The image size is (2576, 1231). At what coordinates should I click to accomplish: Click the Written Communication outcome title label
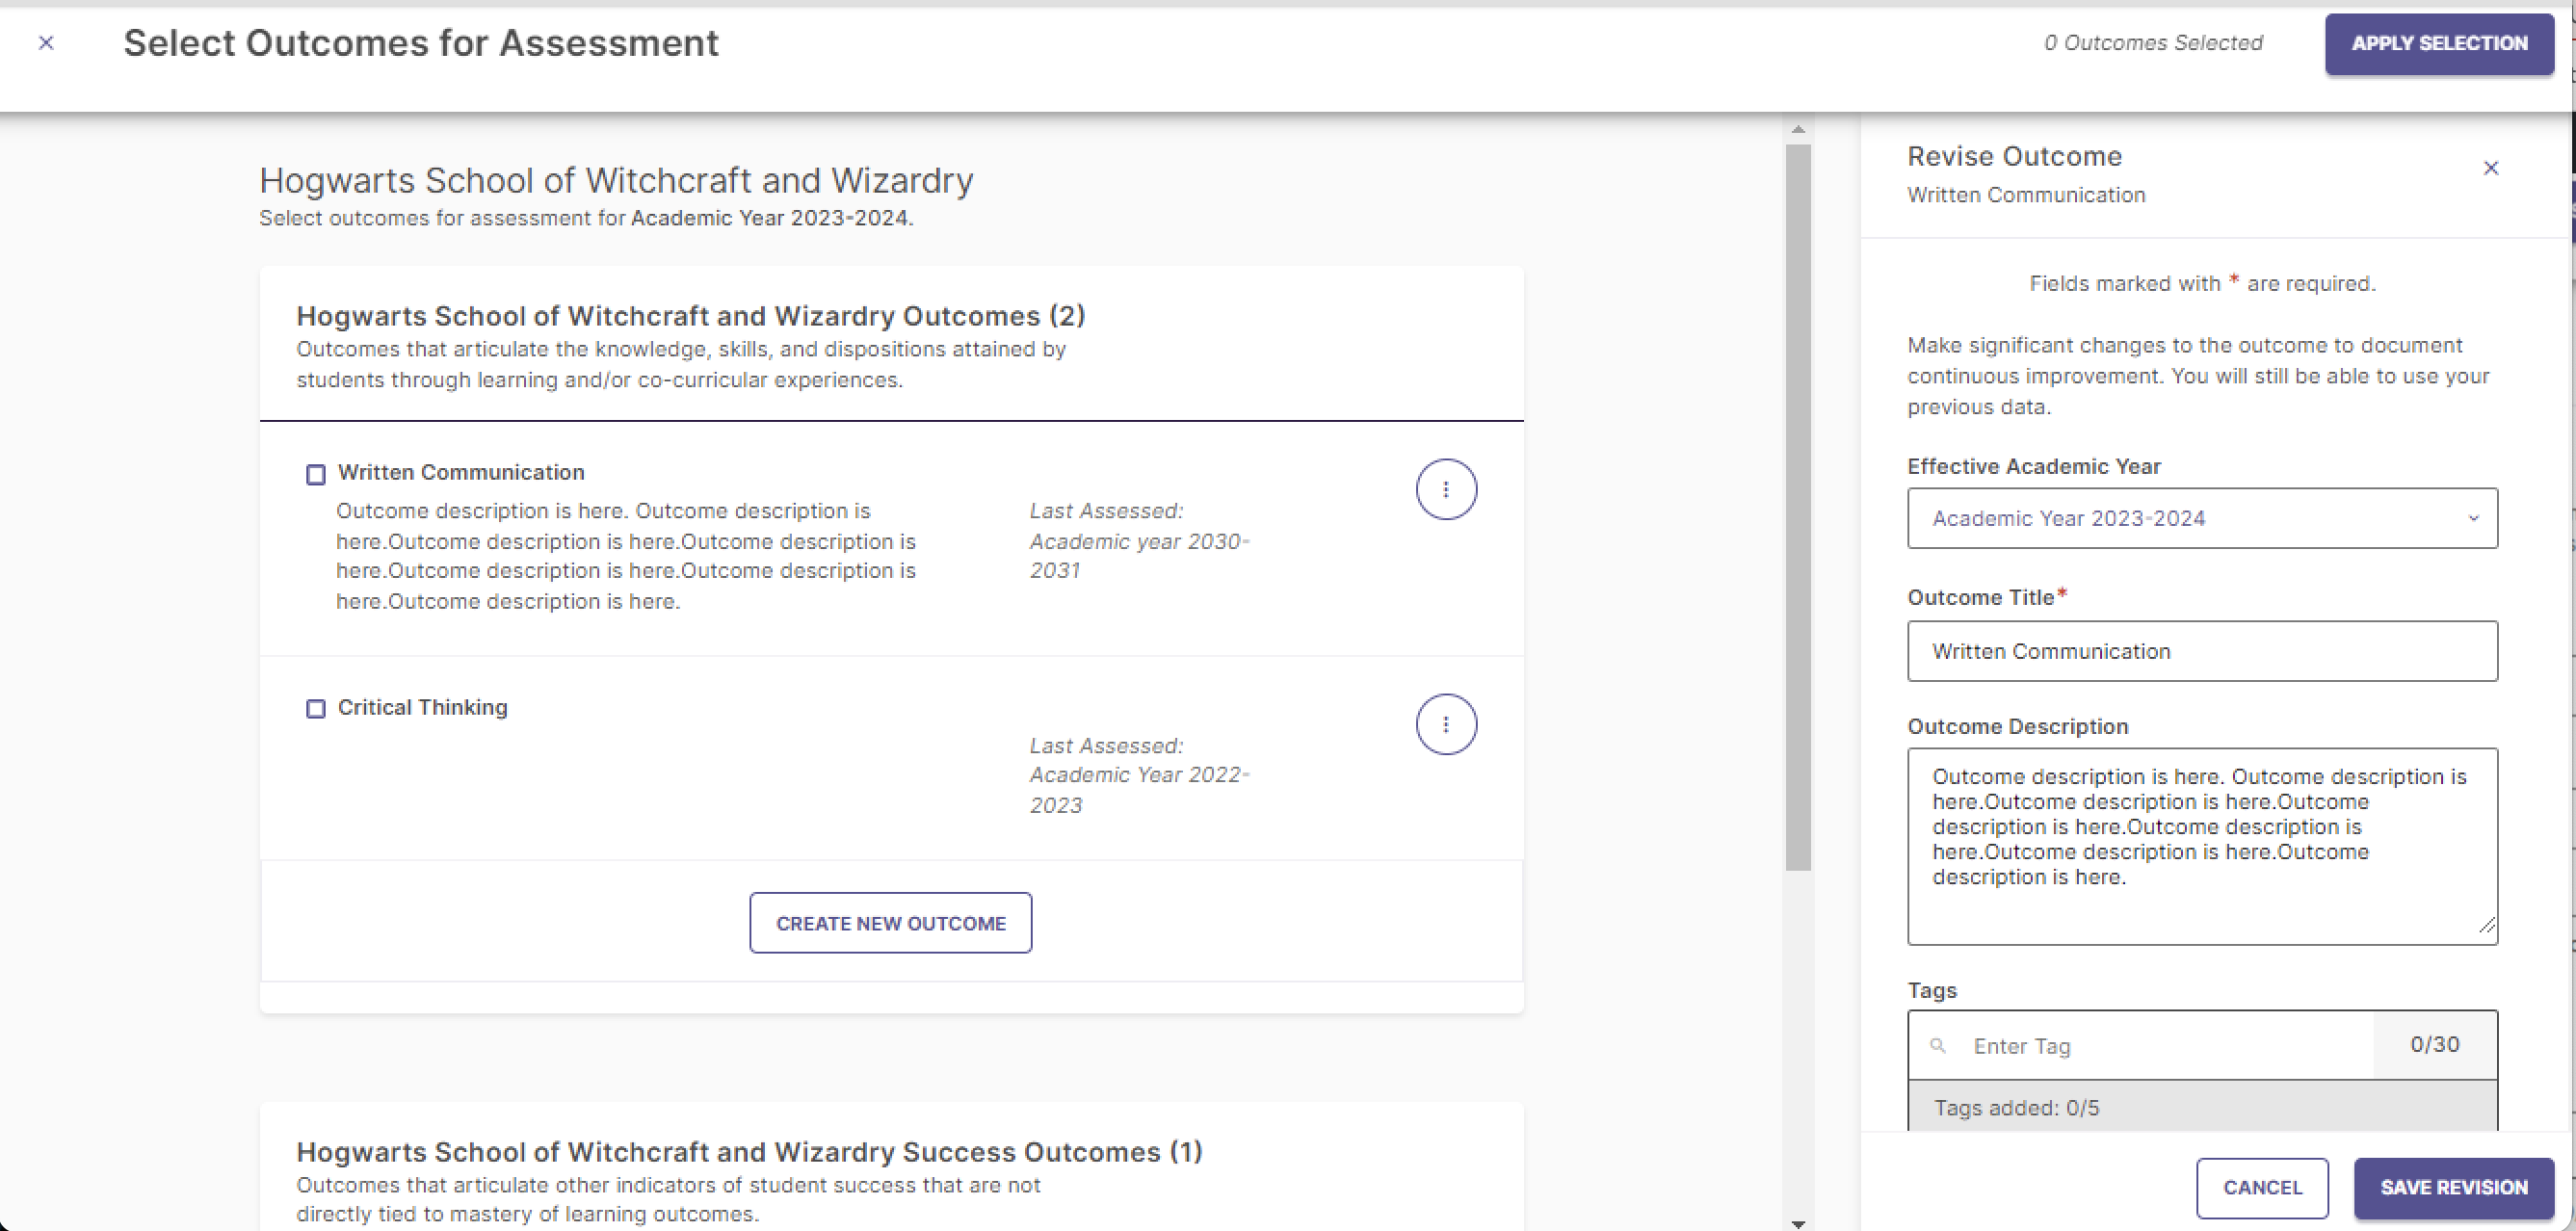click(461, 472)
